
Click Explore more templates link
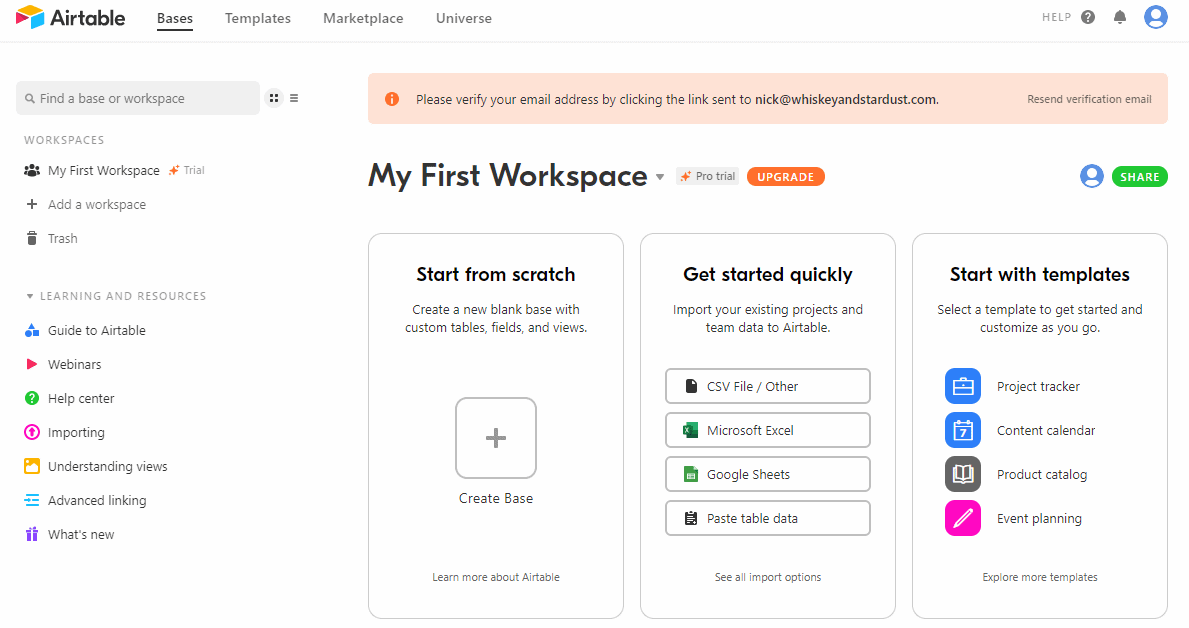[x=1040, y=577]
